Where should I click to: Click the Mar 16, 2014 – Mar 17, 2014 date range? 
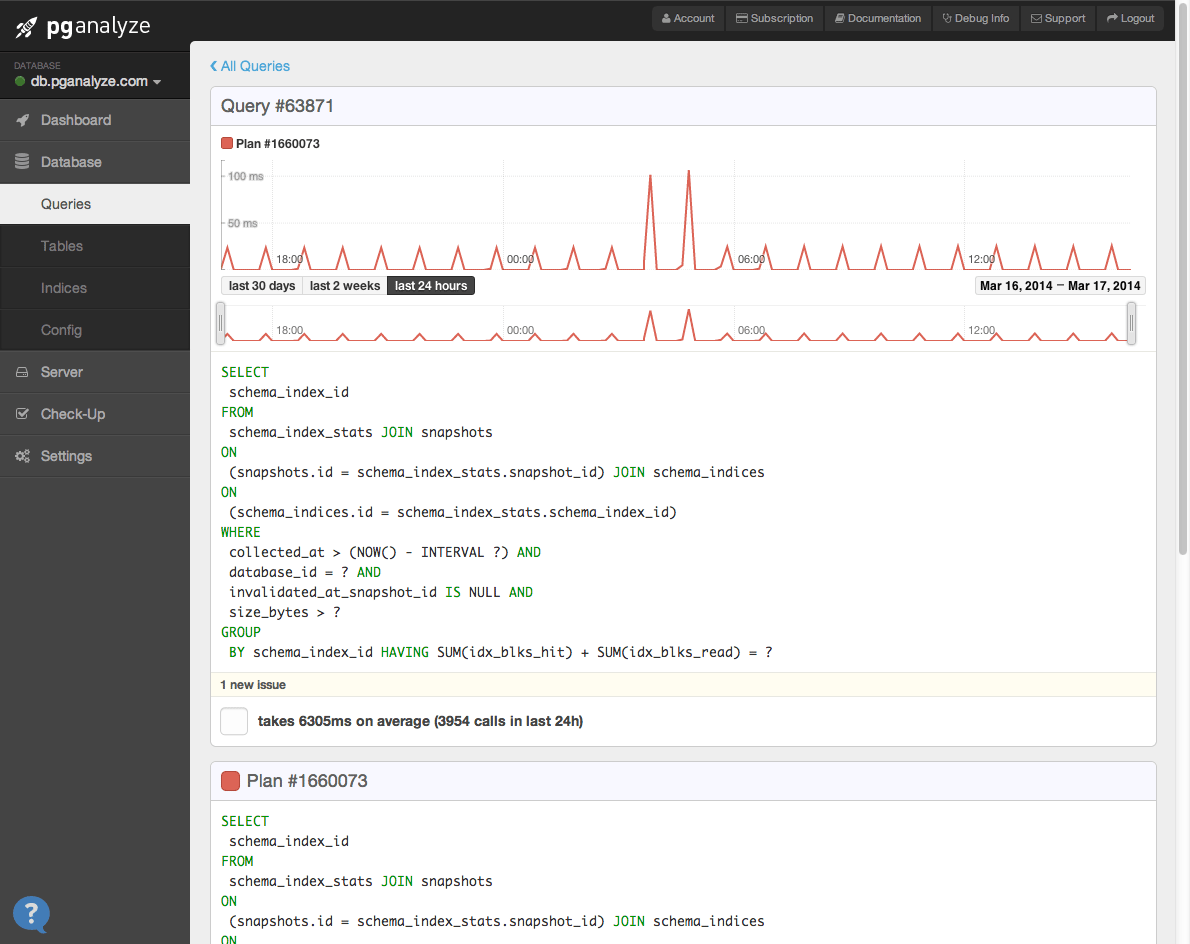tap(1059, 285)
